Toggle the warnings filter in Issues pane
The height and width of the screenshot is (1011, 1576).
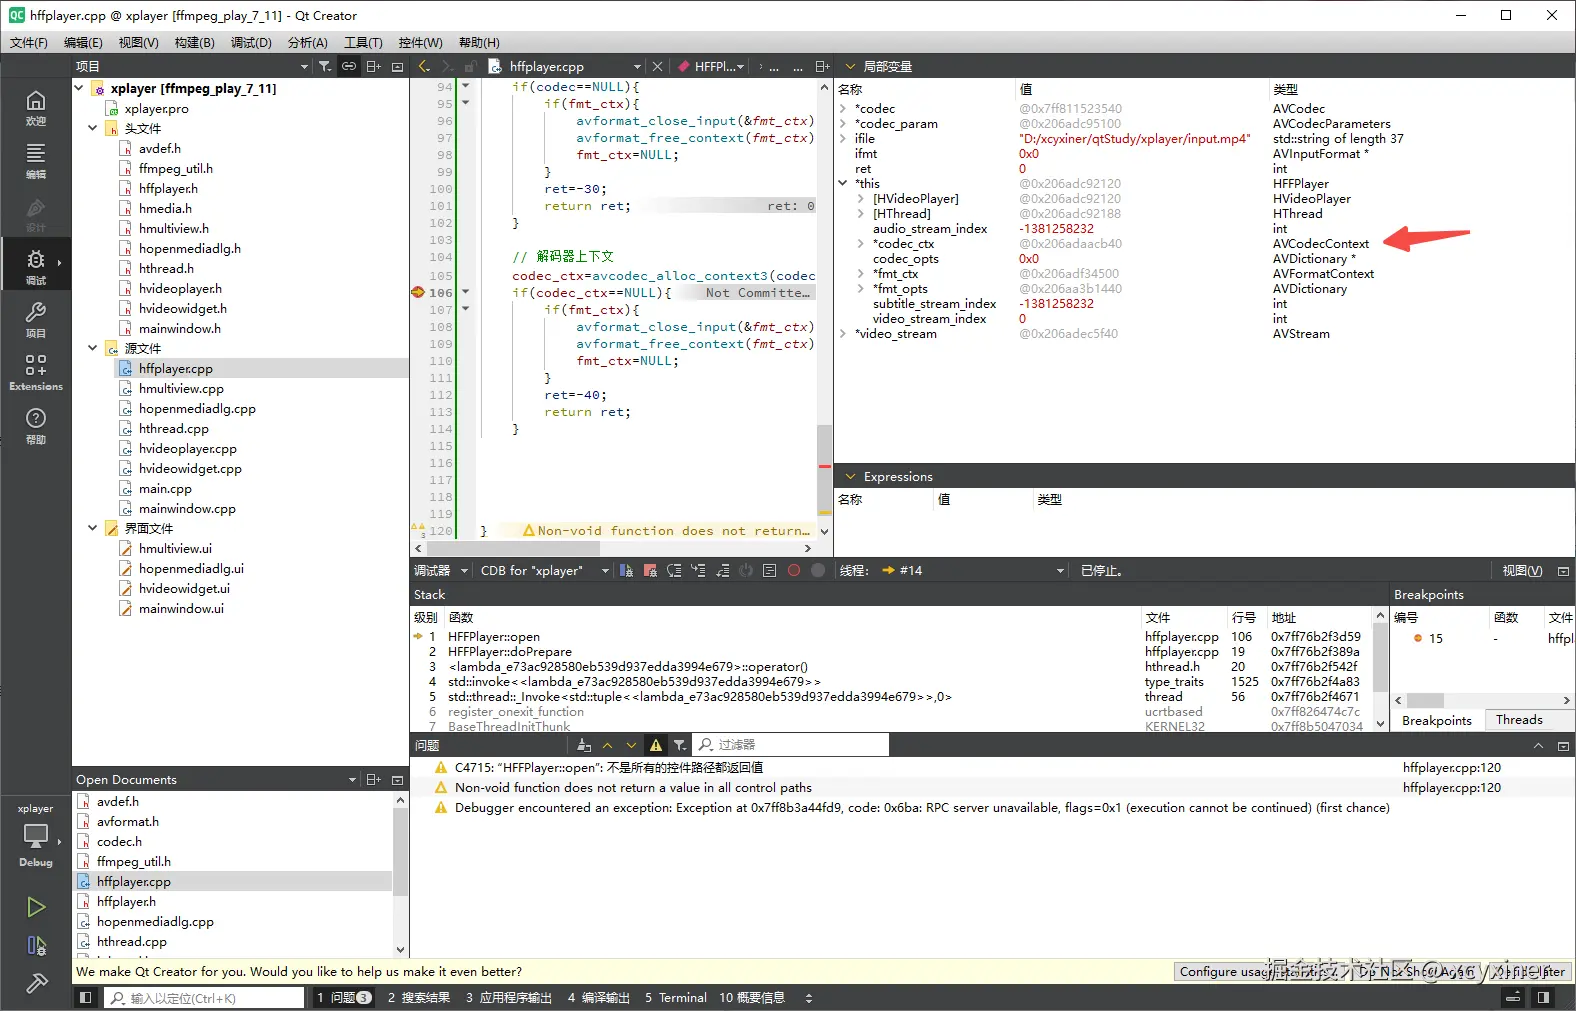click(x=656, y=745)
